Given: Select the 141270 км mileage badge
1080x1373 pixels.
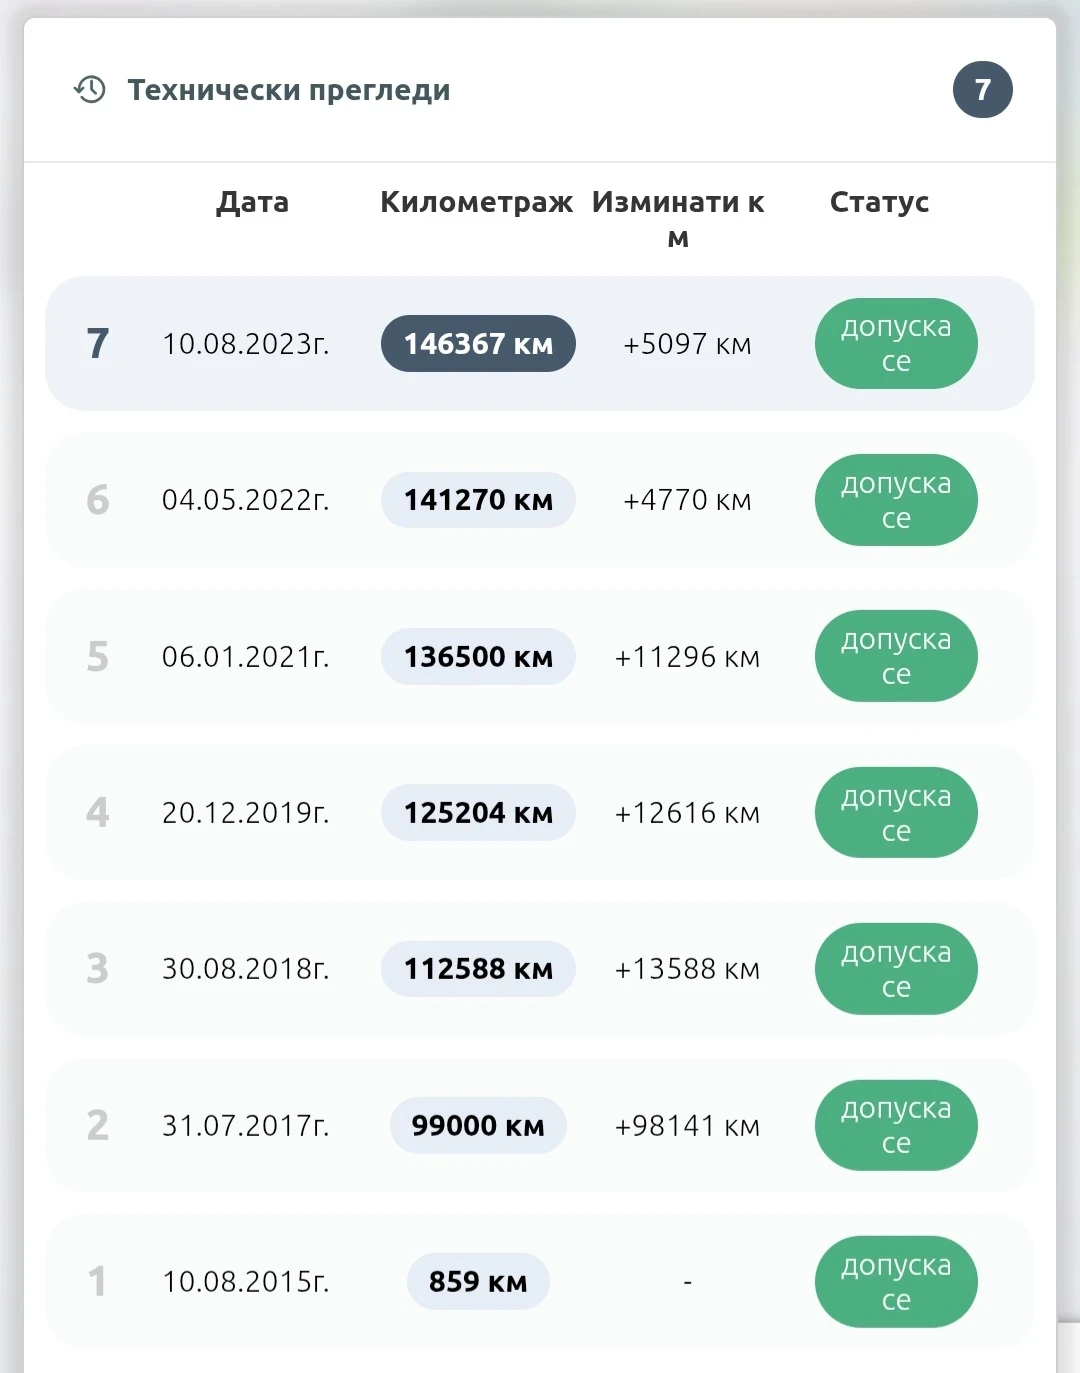Looking at the screenshot, I should (478, 500).
